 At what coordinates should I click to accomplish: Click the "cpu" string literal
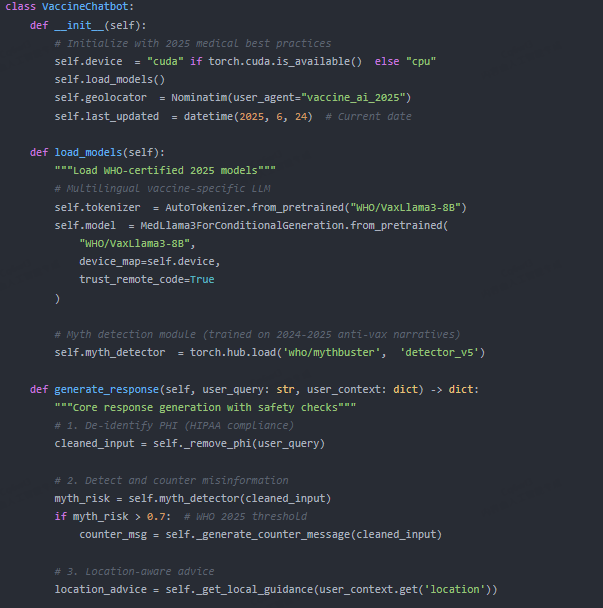tap(421, 62)
